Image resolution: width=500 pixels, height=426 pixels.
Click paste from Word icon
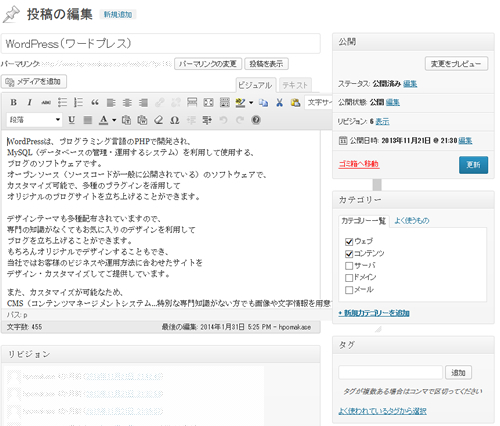pyautogui.click(x=142, y=120)
